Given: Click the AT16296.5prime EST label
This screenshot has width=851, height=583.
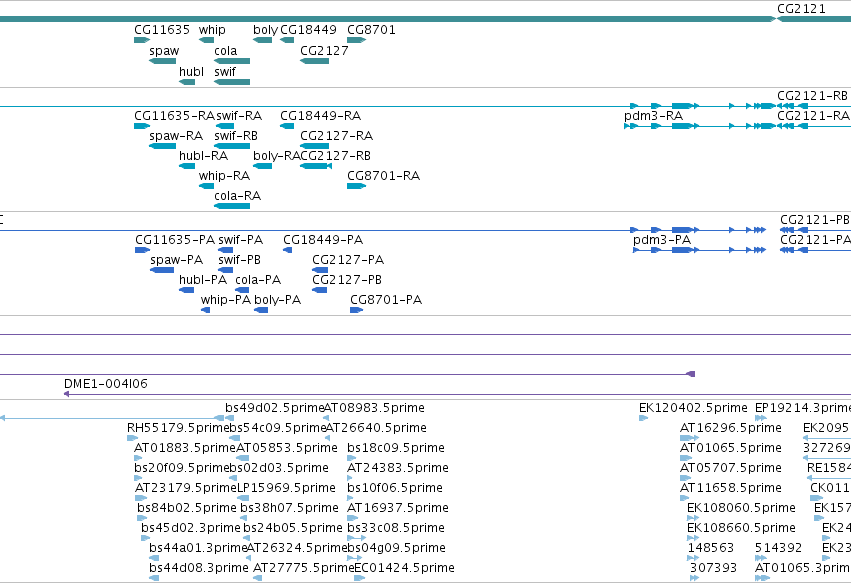Looking at the screenshot, I should tap(731, 428).
